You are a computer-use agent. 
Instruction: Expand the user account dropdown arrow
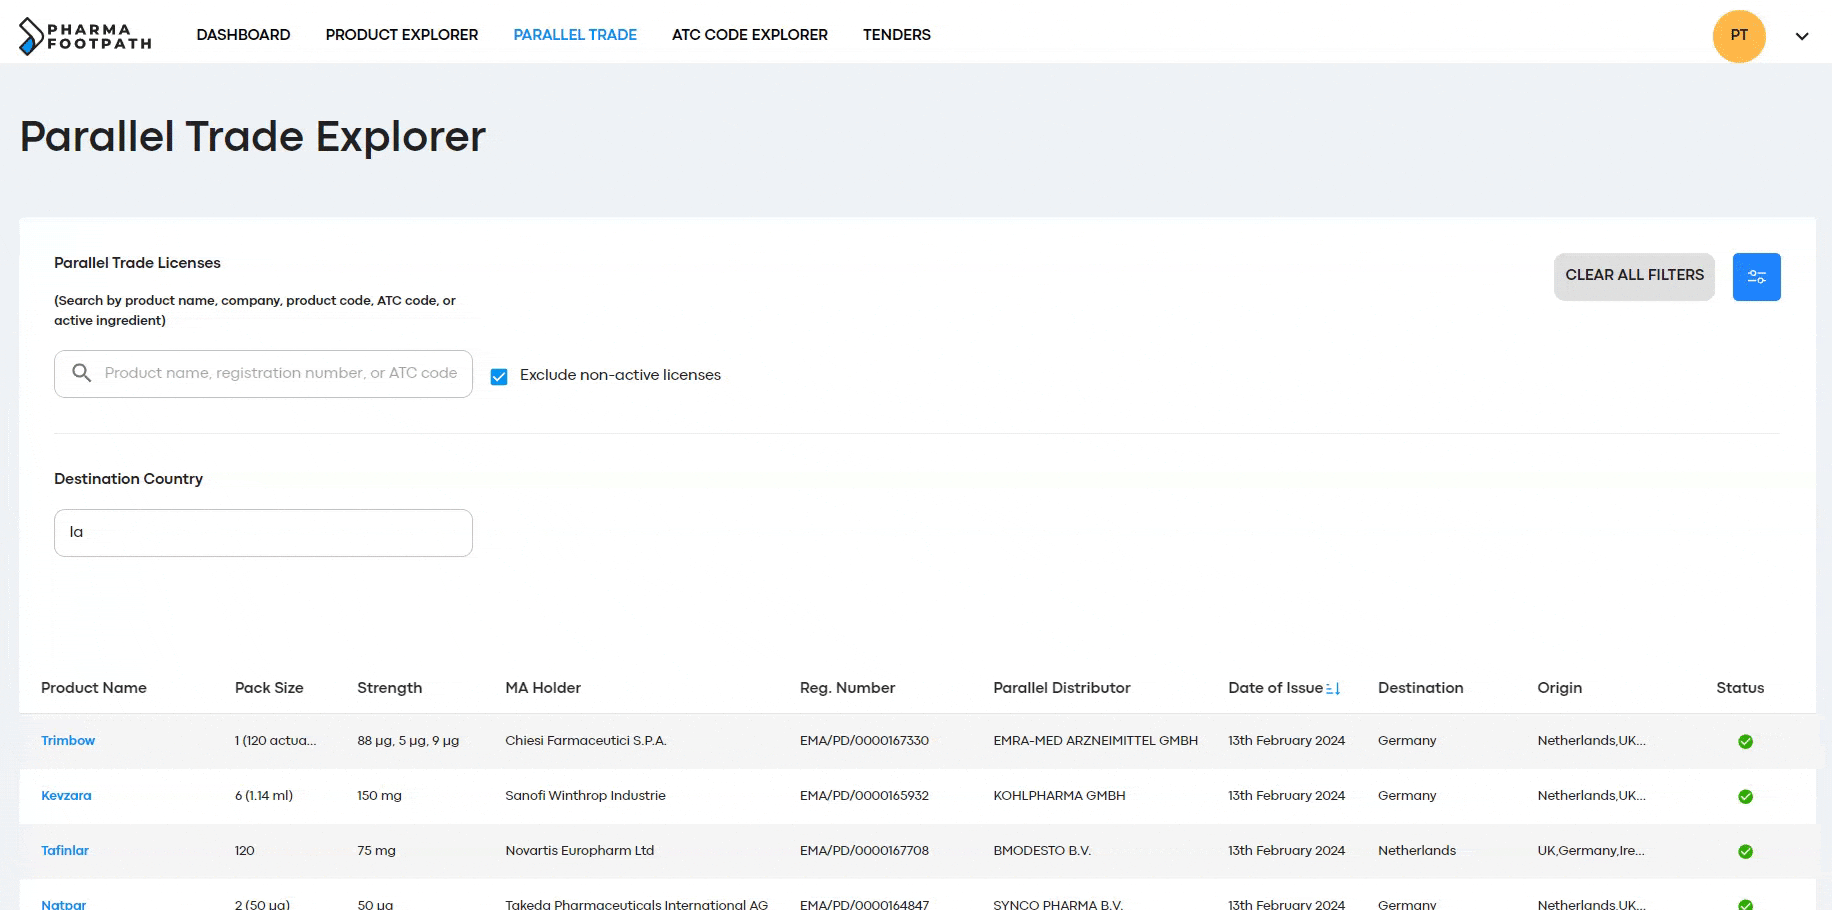click(1802, 36)
